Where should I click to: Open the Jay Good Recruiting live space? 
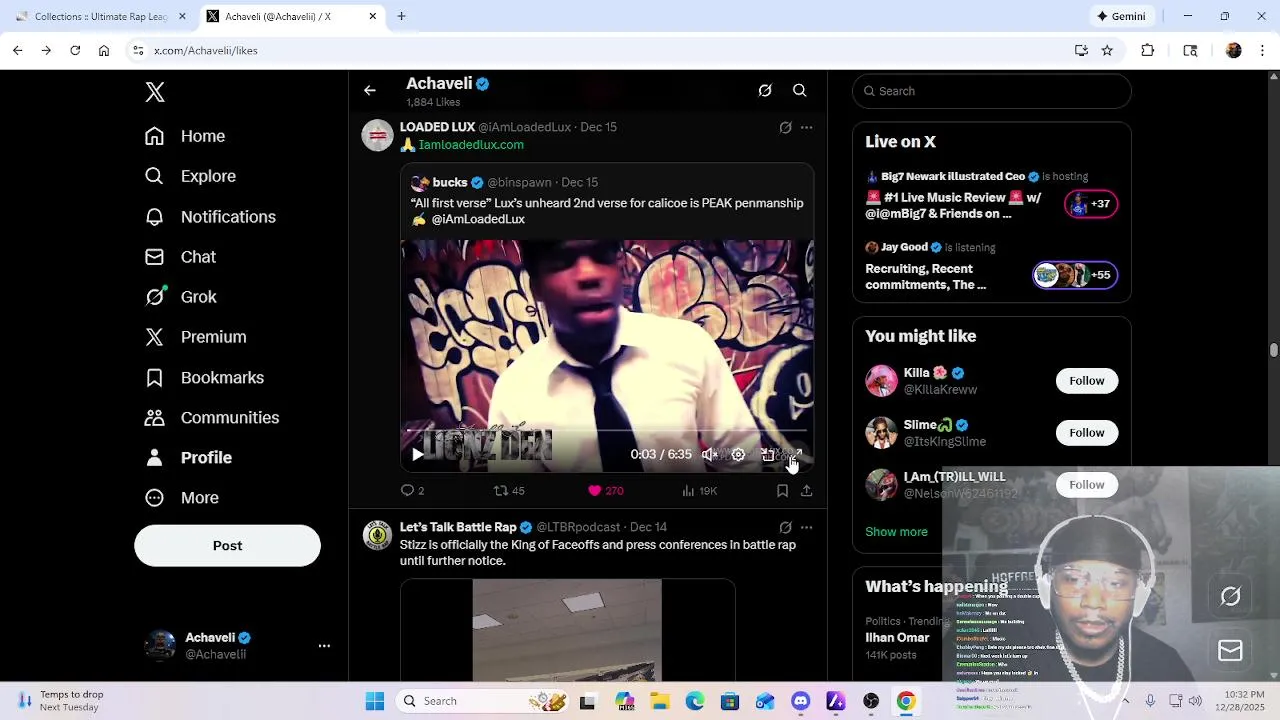tap(992, 267)
